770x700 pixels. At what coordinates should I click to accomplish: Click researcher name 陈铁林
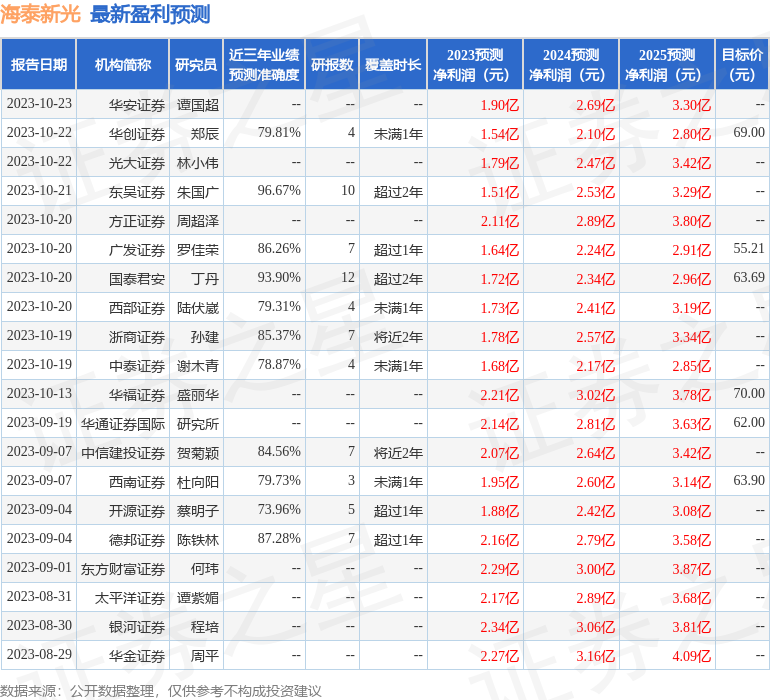tap(197, 540)
